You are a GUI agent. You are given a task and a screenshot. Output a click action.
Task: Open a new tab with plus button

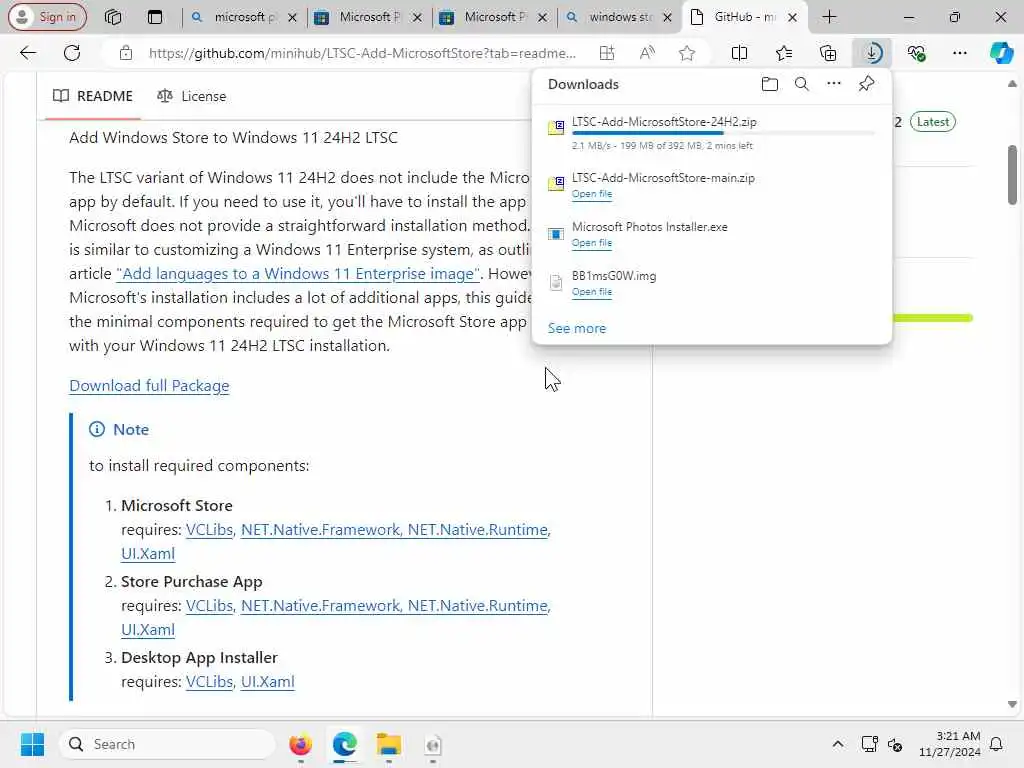[829, 17]
